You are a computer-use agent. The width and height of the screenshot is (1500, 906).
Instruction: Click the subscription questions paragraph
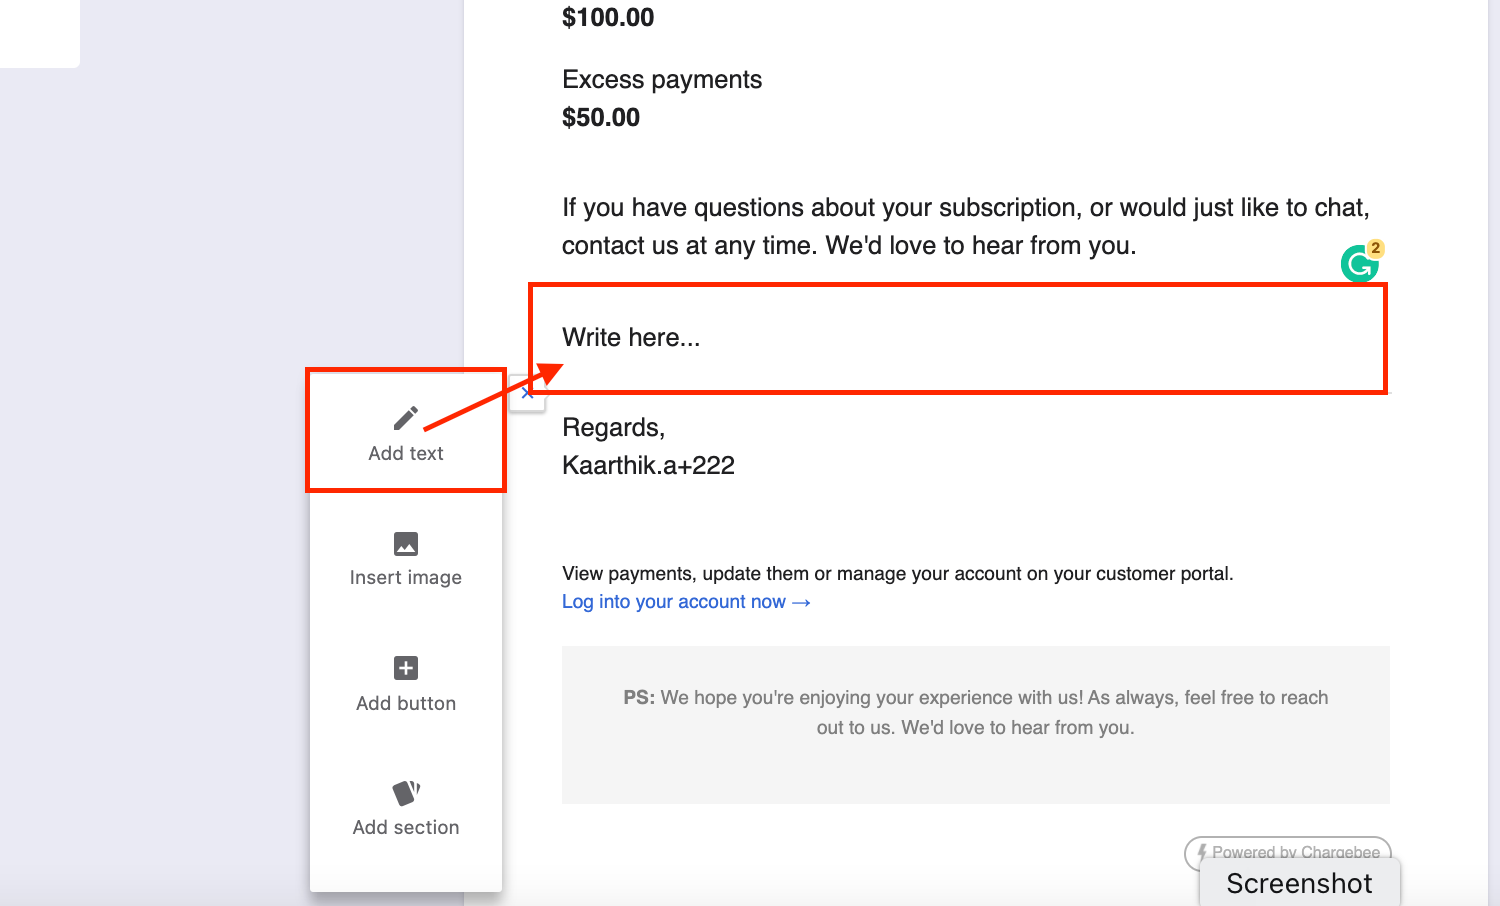click(965, 226)
